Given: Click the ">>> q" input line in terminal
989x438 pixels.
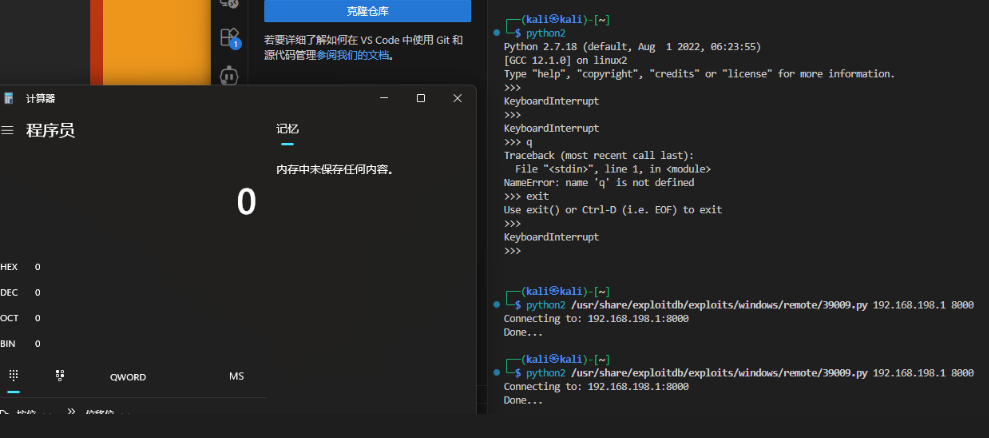Looking at the screenshot, I should click(x=518, y=142).
